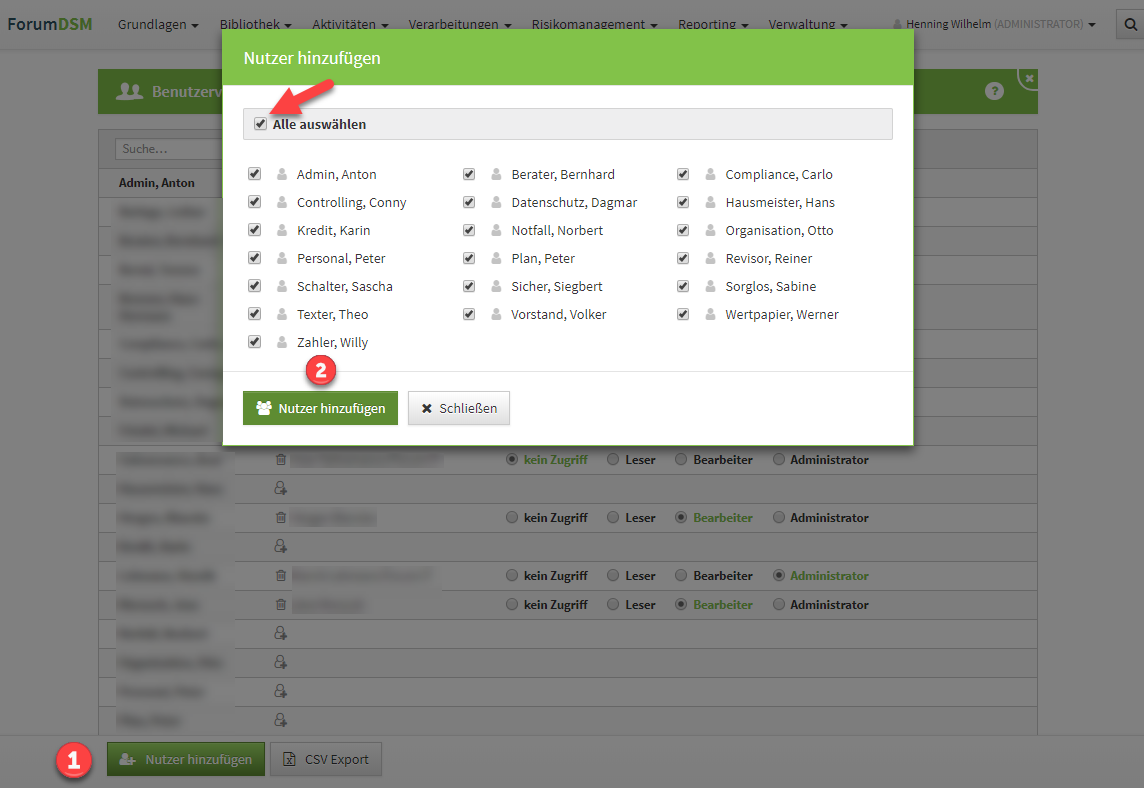Click the user icon beside Kredit, Karin
Image resolution: width=1144 pixels, height=788 pixels.
pos(282,231)
